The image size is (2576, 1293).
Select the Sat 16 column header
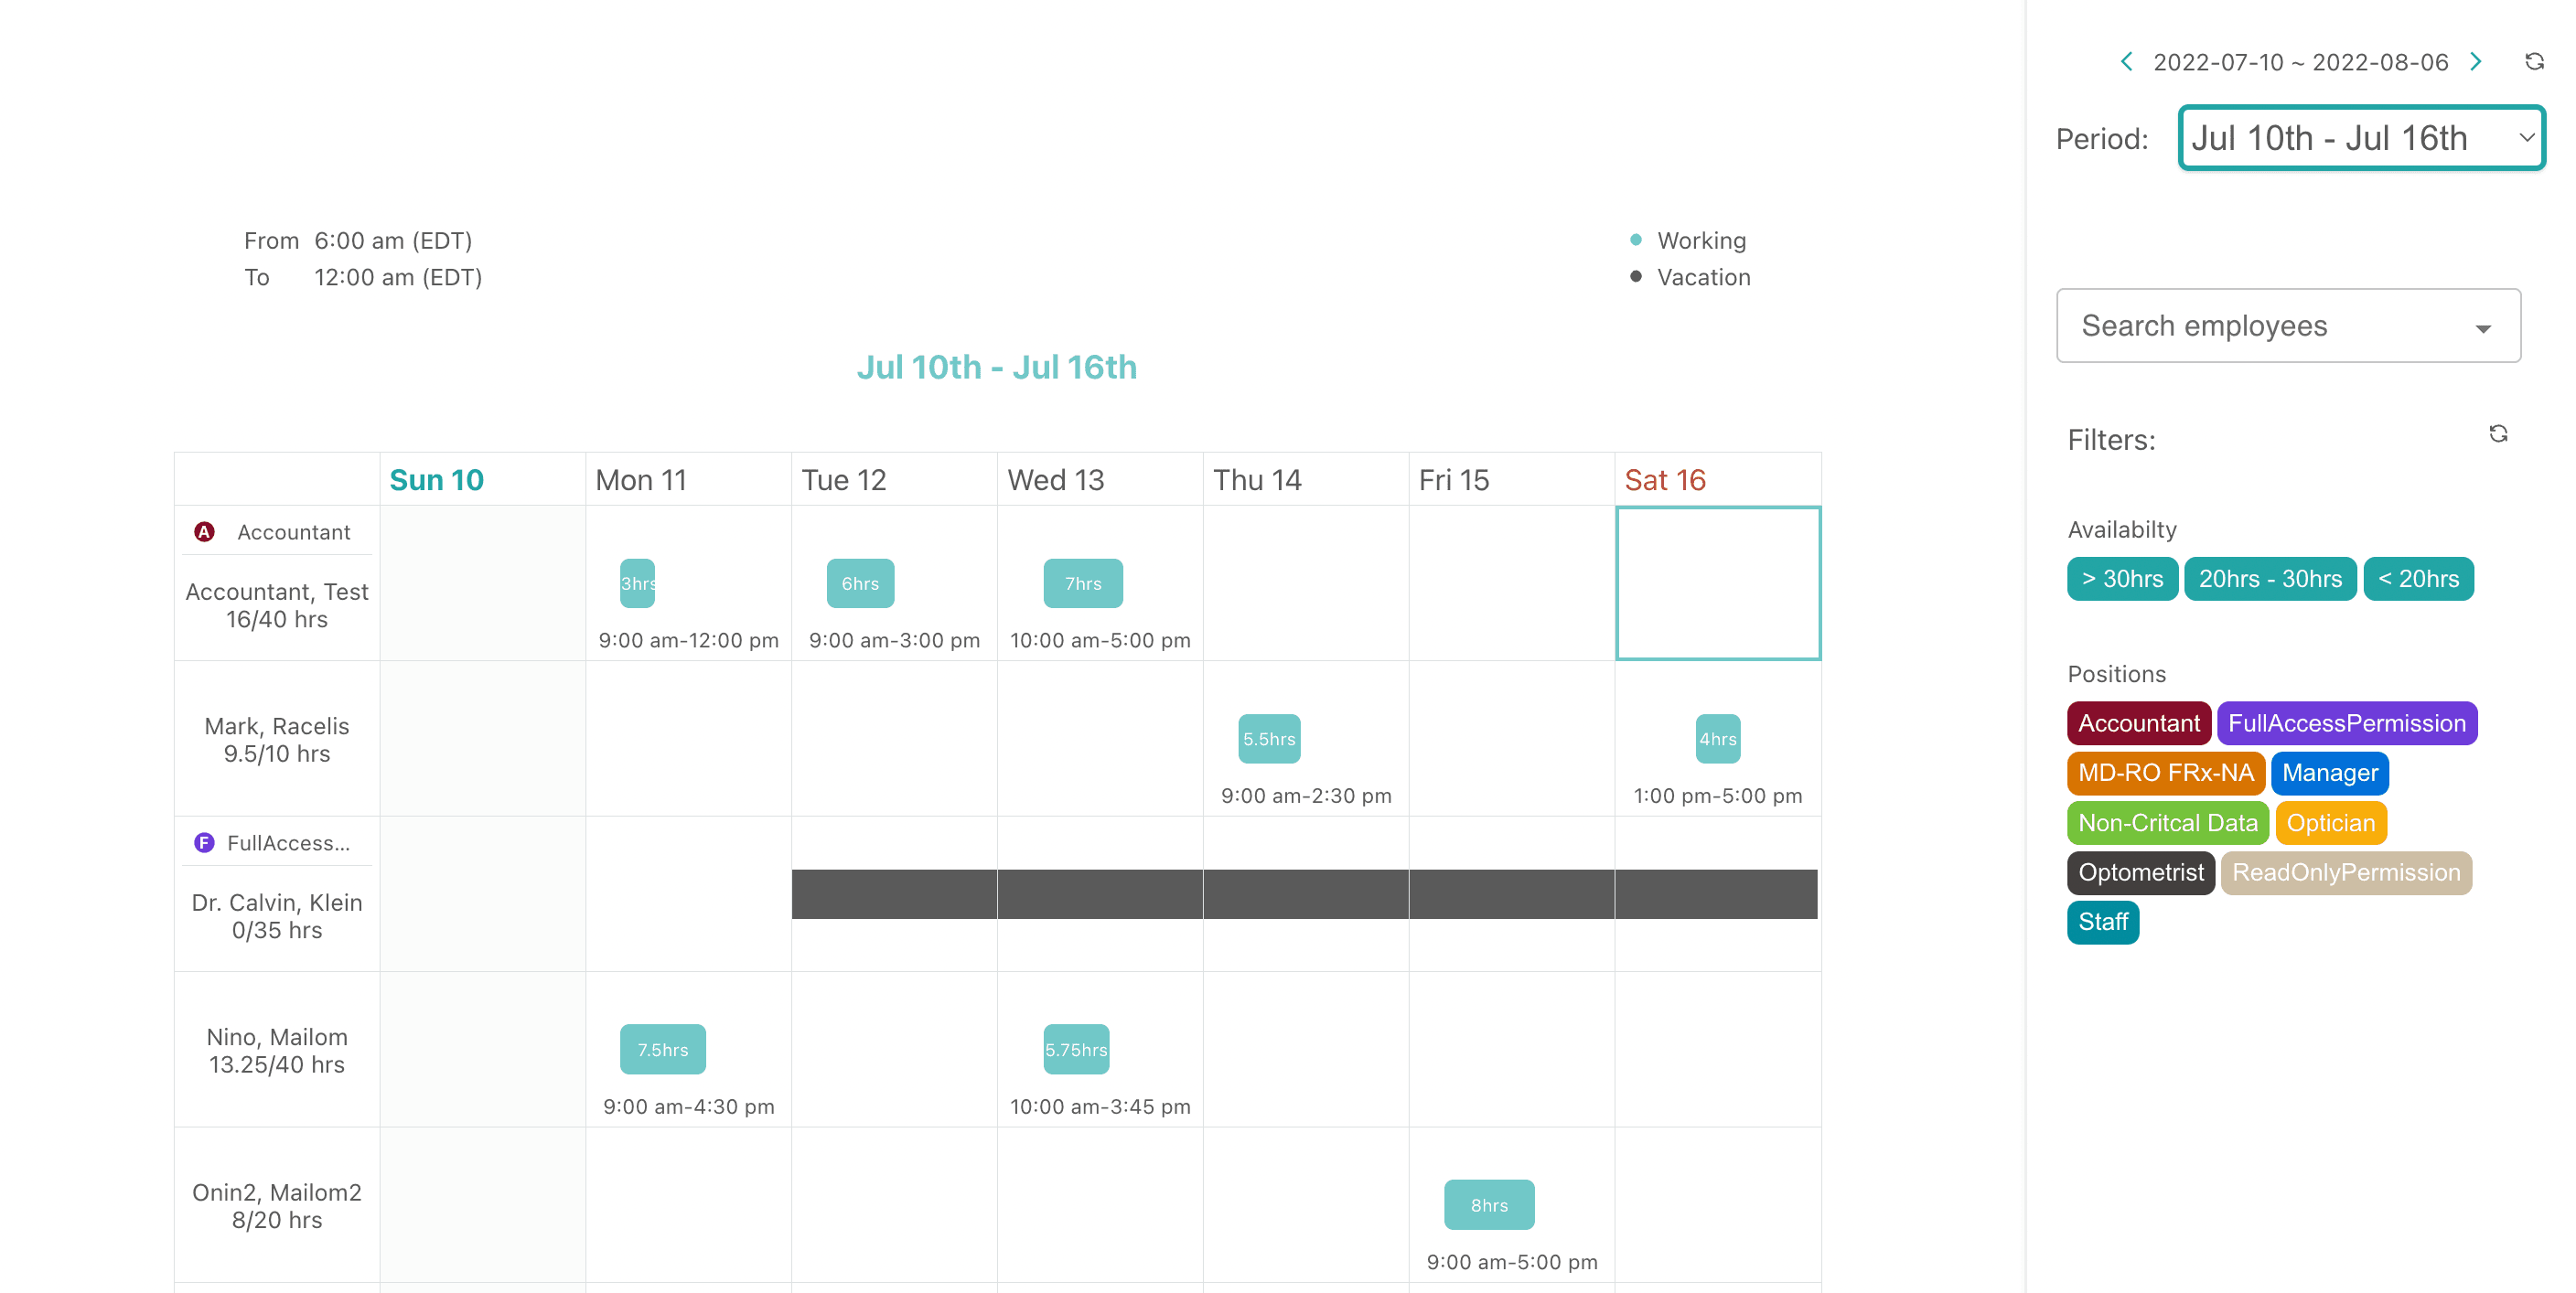point(1665,480)
